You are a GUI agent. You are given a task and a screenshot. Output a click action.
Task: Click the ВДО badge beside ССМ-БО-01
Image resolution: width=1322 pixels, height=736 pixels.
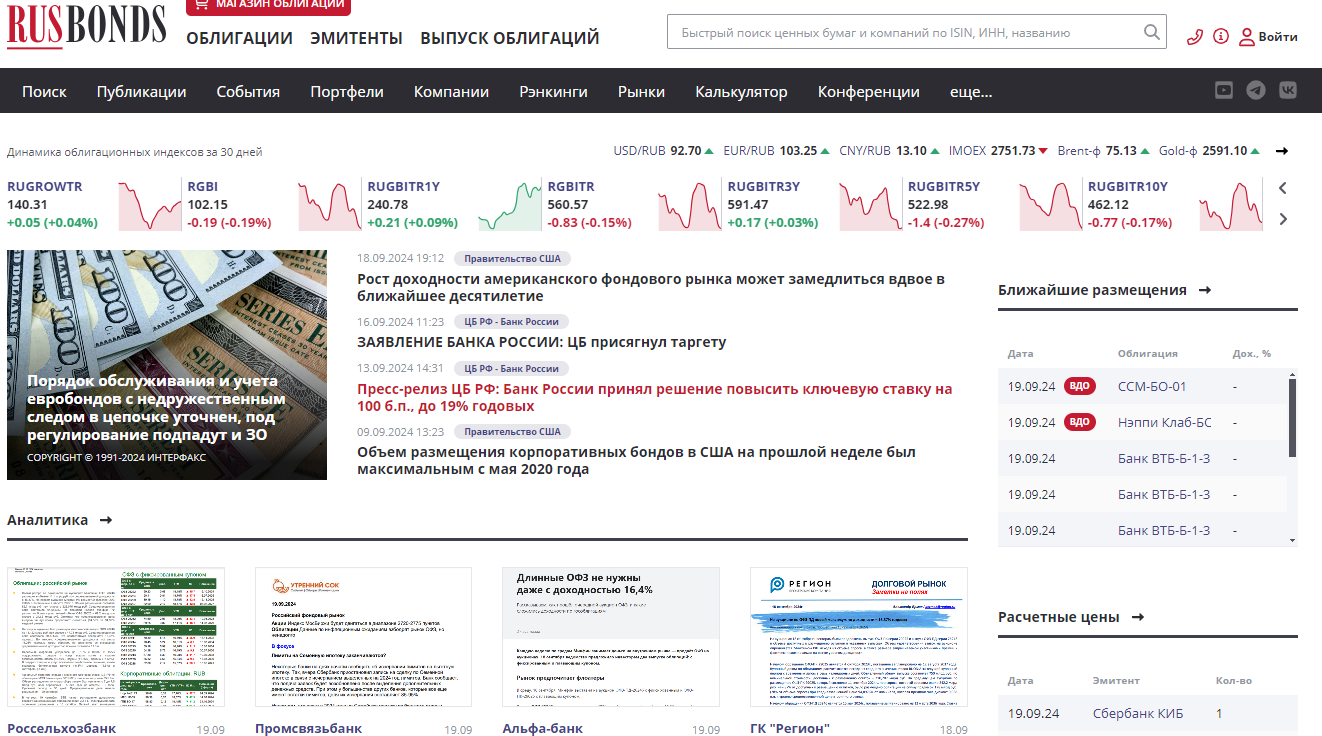[x=1080, y=386]
